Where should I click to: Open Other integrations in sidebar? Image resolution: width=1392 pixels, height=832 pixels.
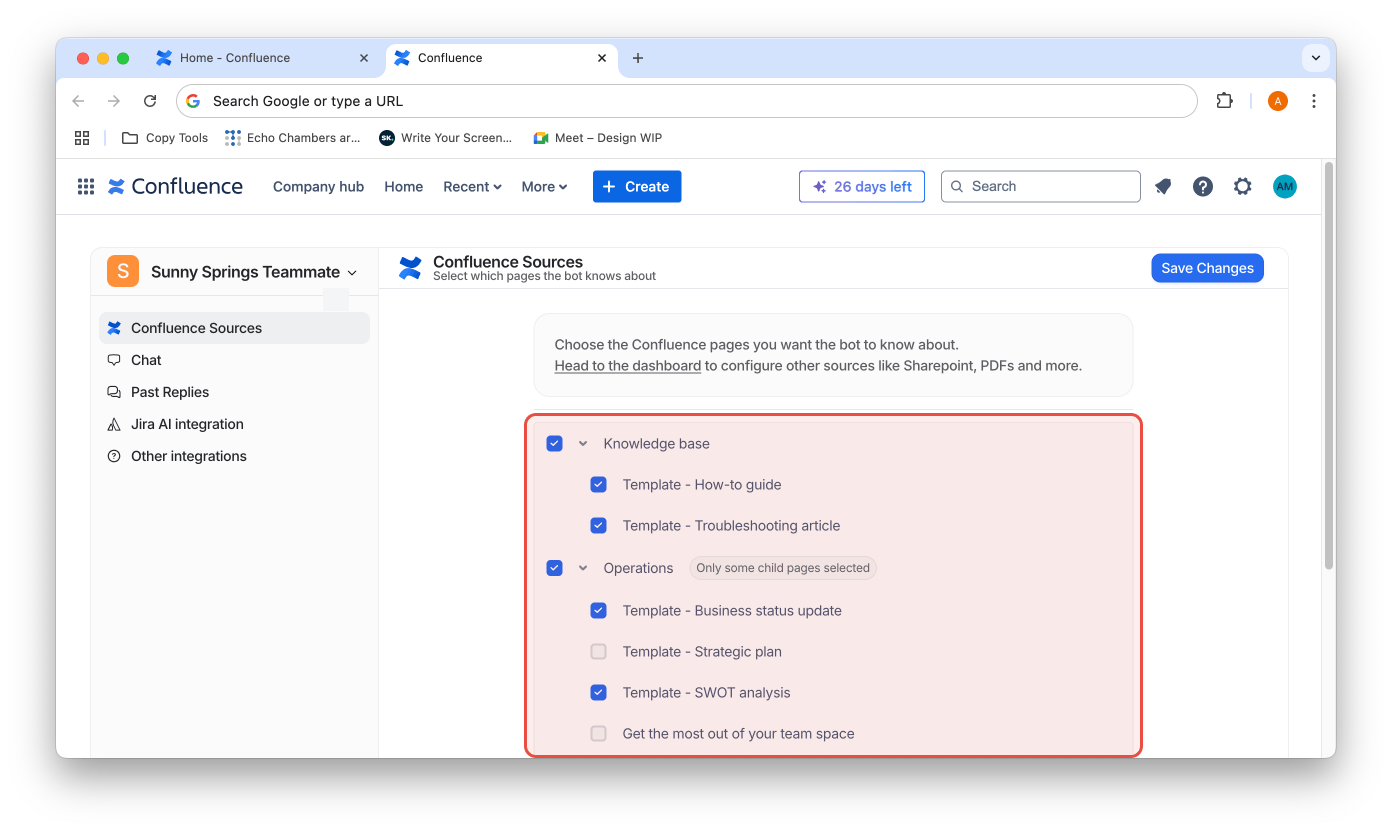pyautogui.click(x=234, y=456)
